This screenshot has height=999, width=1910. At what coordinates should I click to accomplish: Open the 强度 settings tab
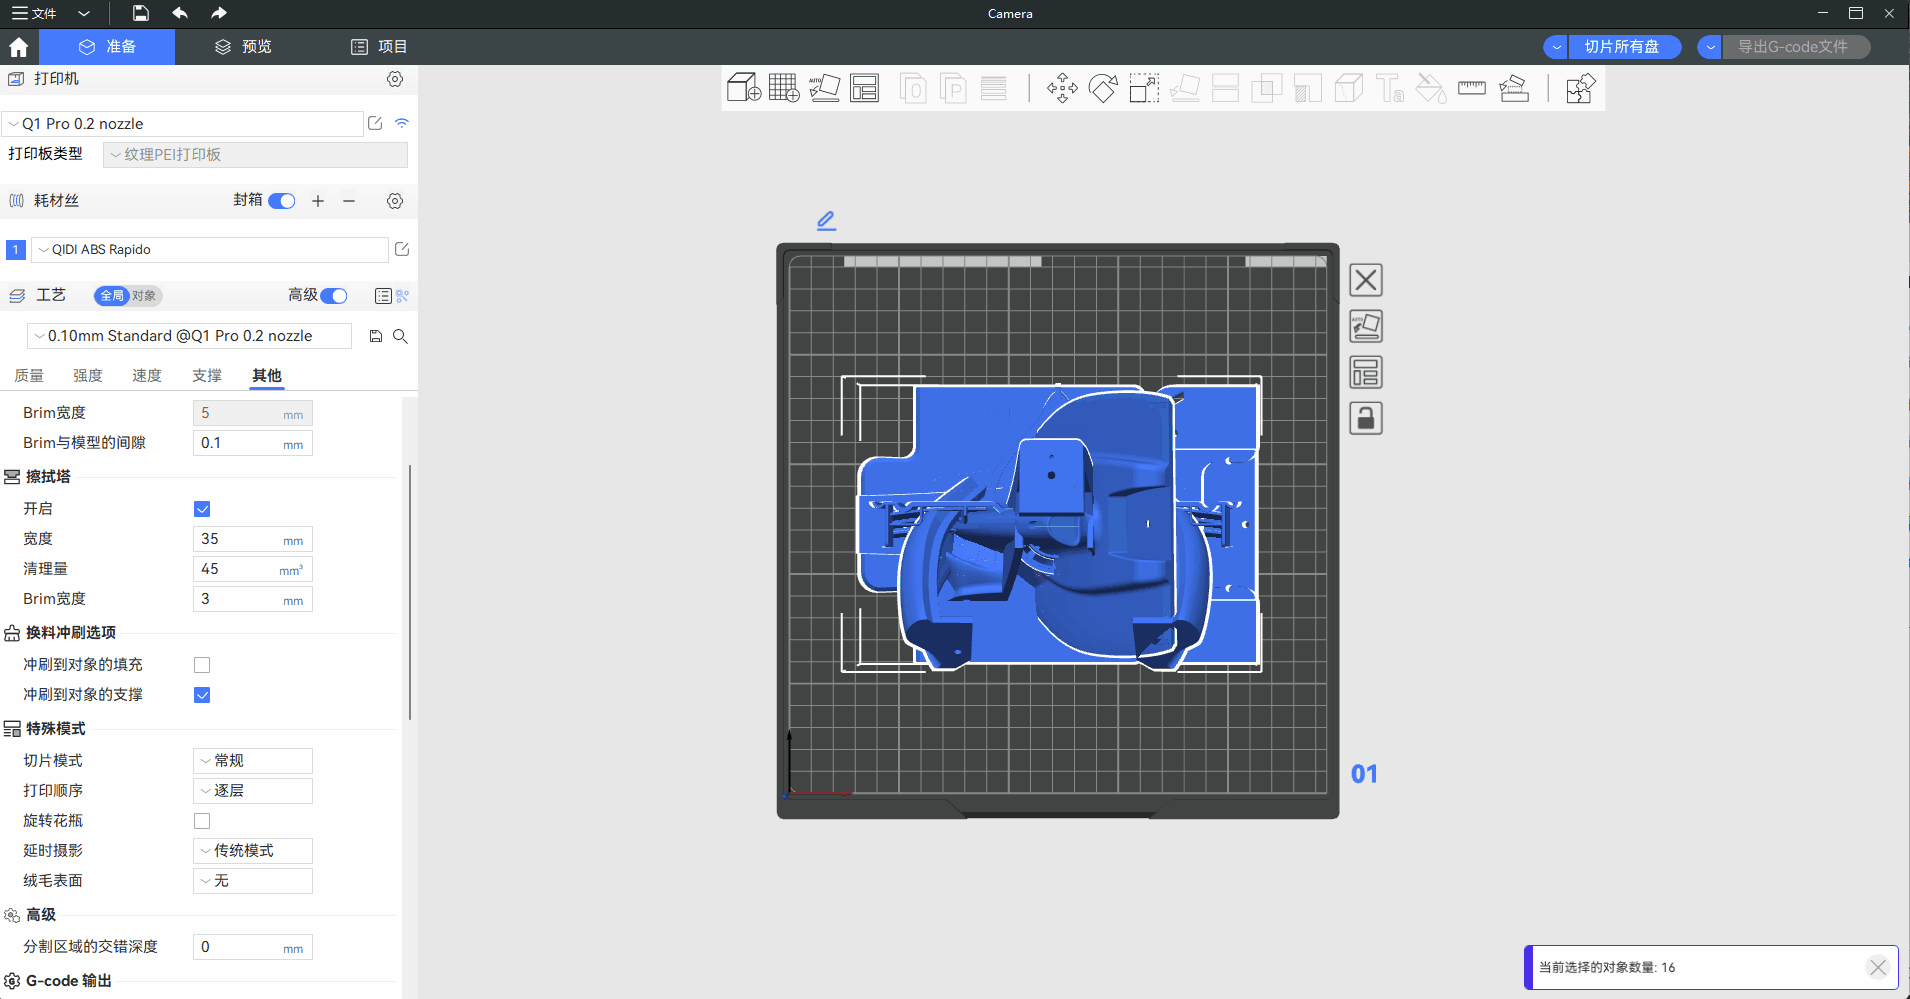[x=88, y=376]
